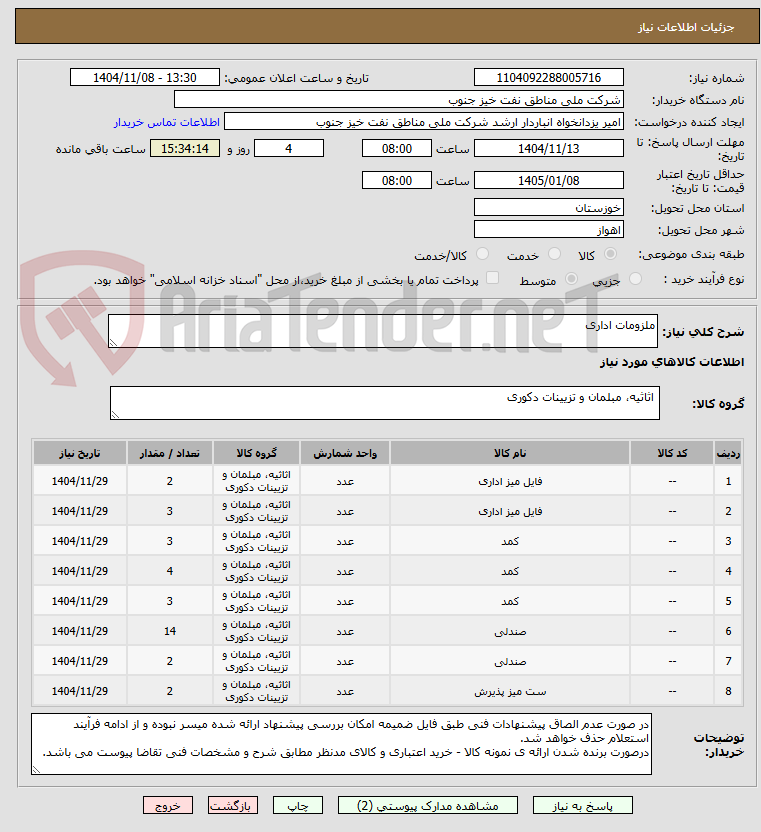Select the کالا/خدمت radio button
The width and height of the screenshot is (761, 832).
point(482,254)
